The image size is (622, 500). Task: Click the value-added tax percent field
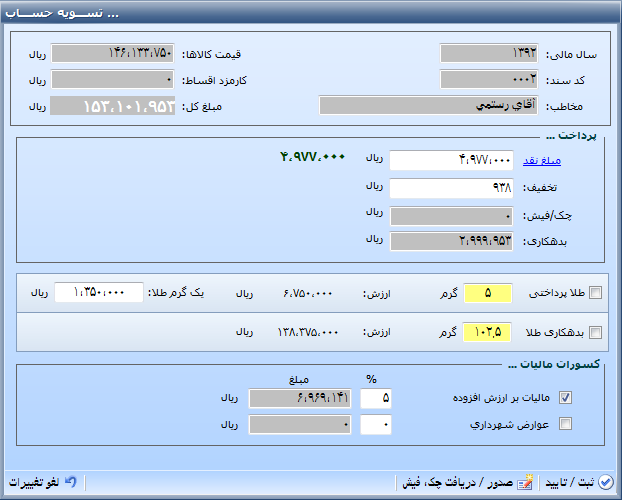[x=376, y=398]
